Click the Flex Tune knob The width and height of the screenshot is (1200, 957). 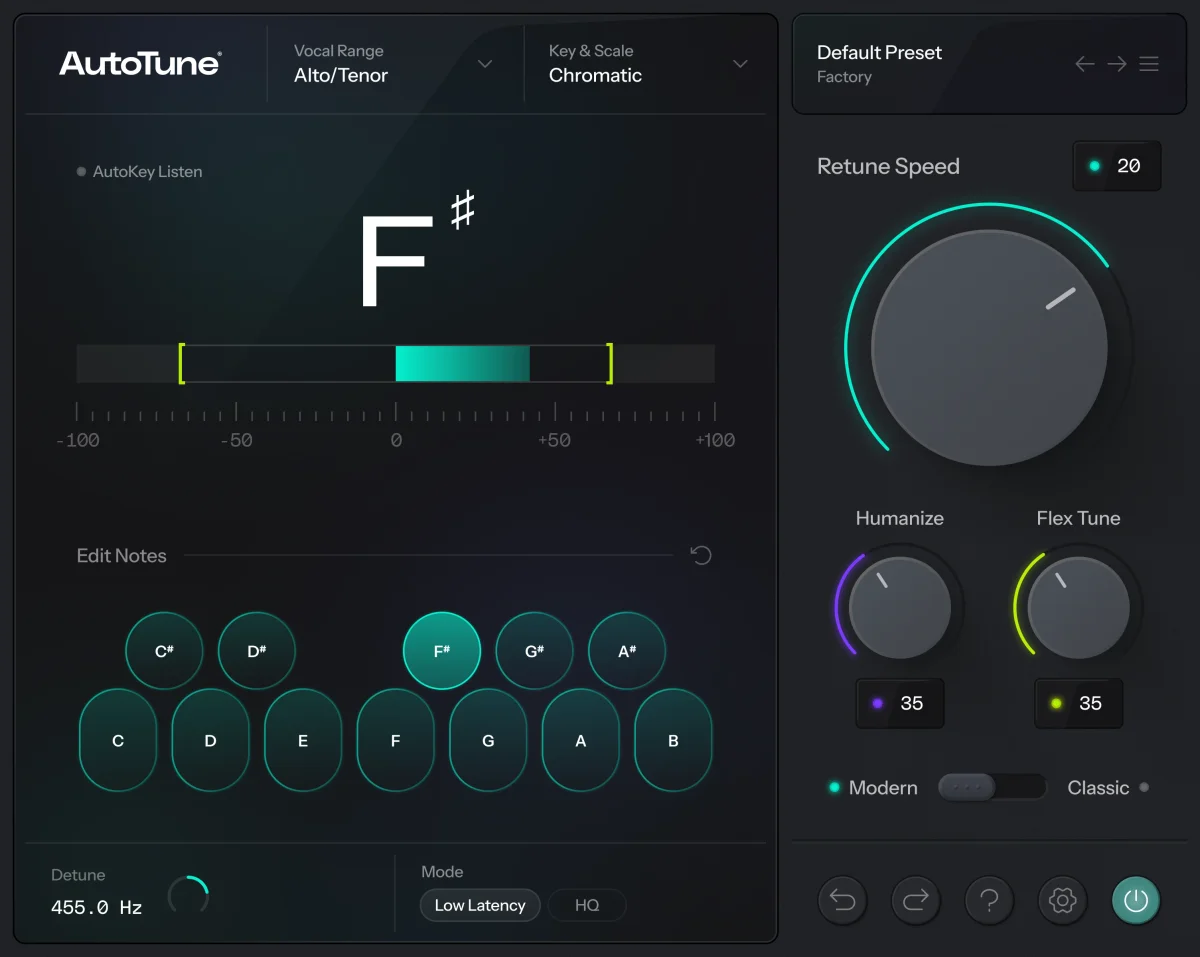(x=1079, y=608)
